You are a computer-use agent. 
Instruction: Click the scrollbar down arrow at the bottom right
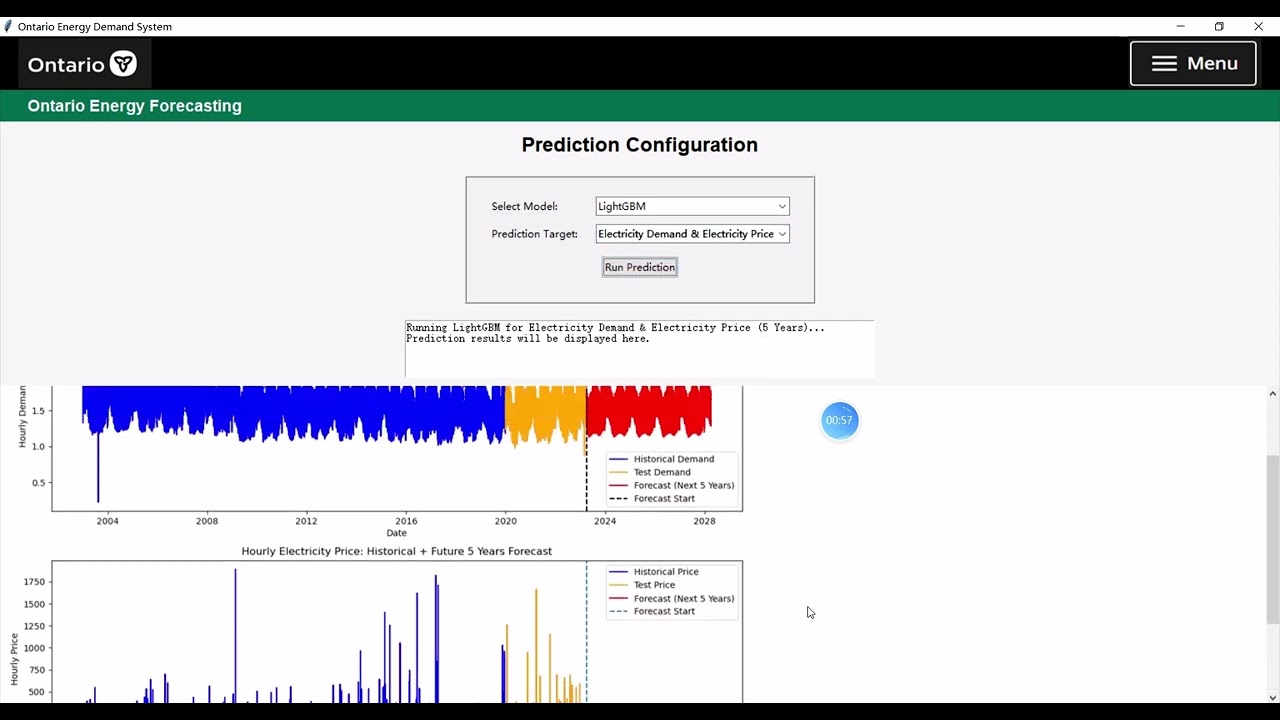point(1272,697)
